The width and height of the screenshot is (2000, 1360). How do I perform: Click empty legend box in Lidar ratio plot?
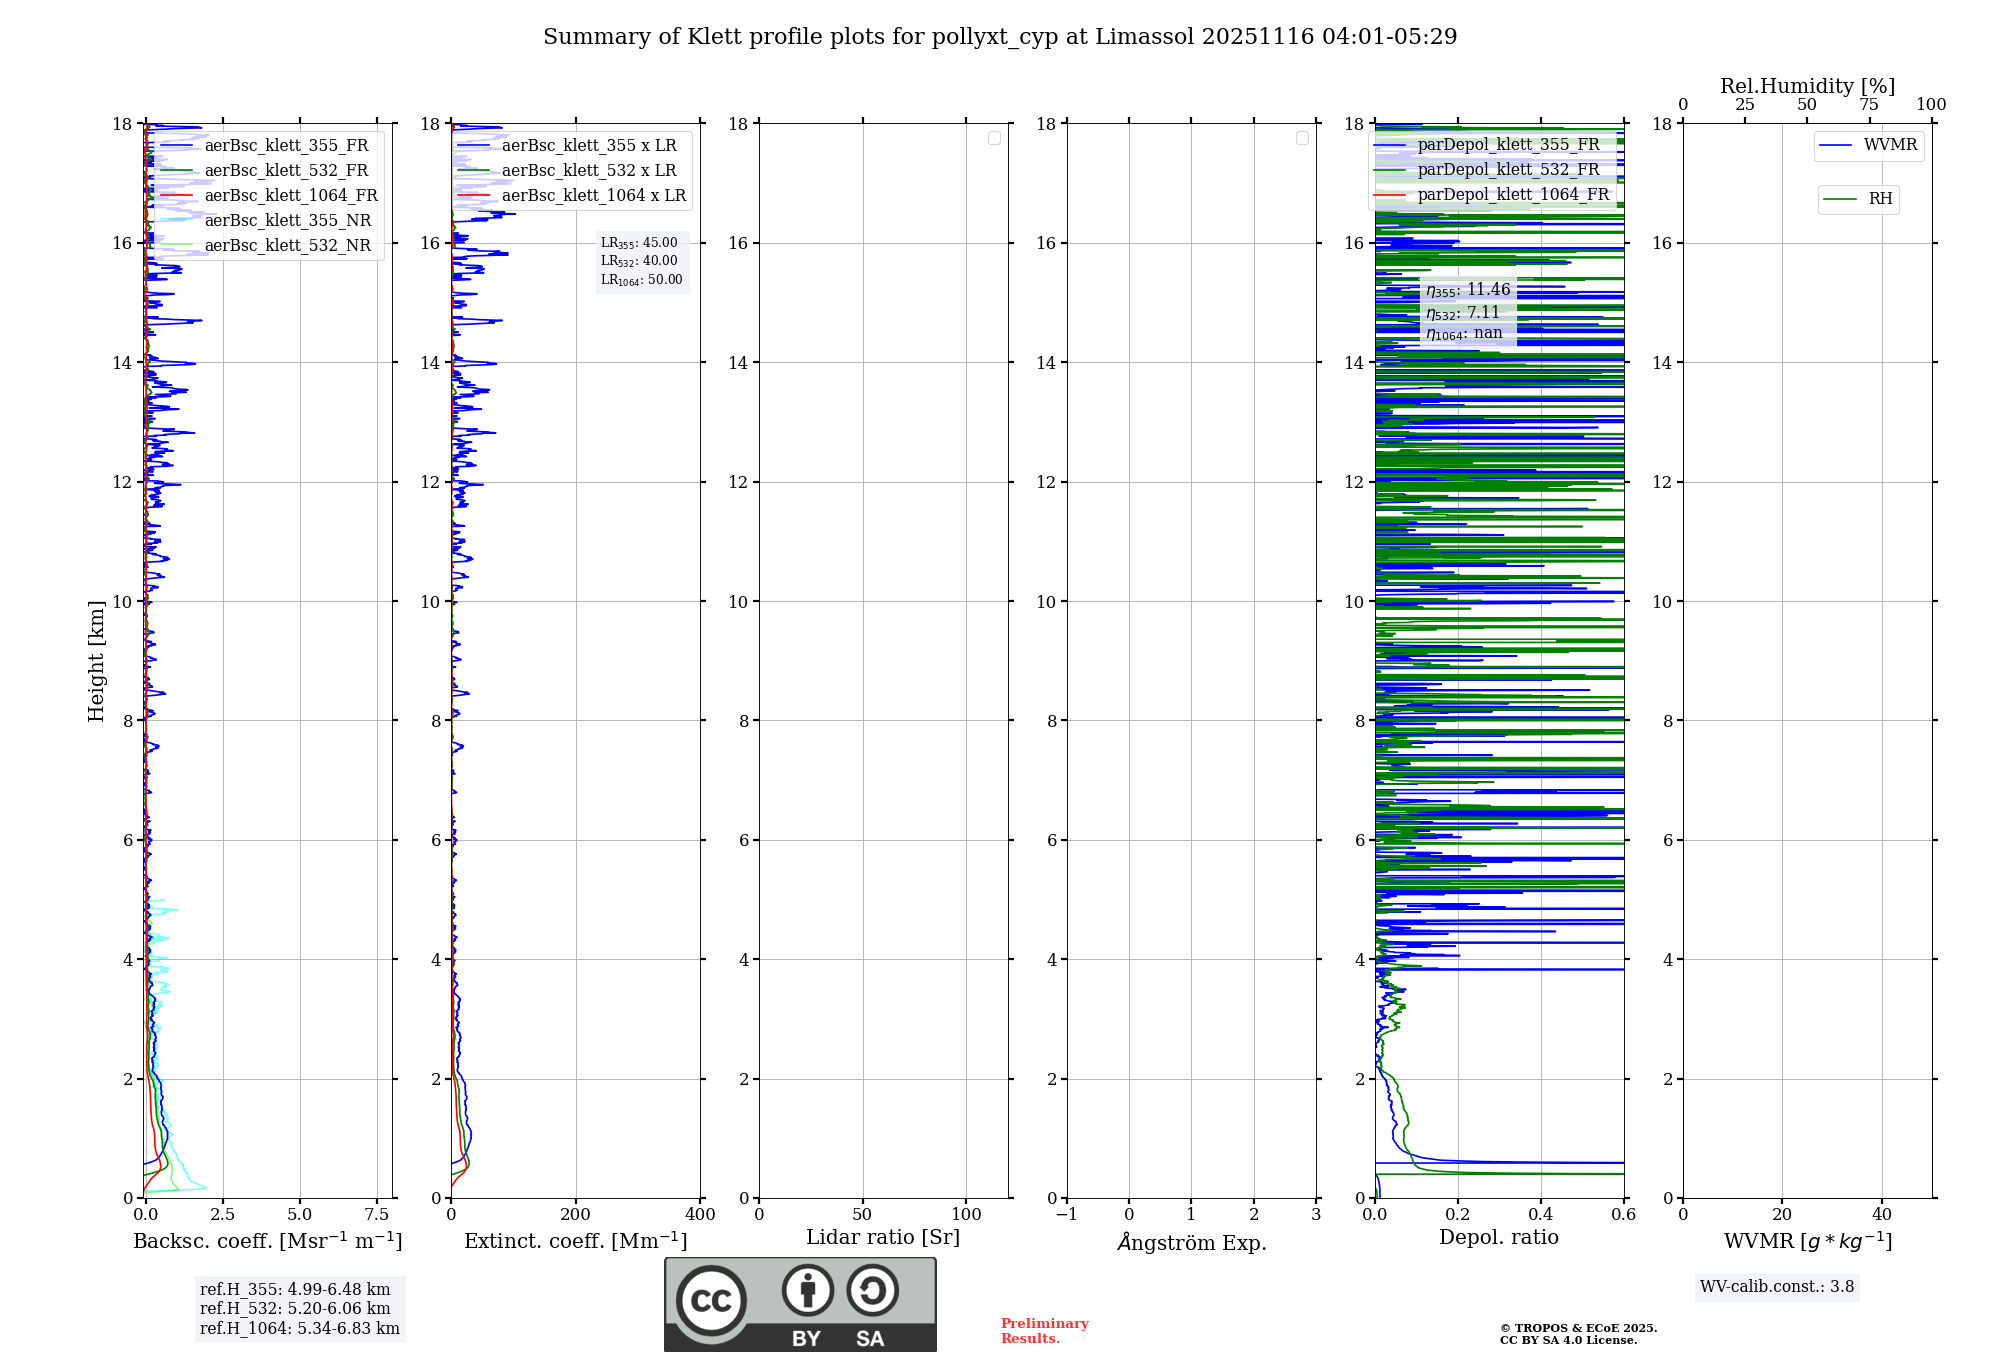coord(994,138)
